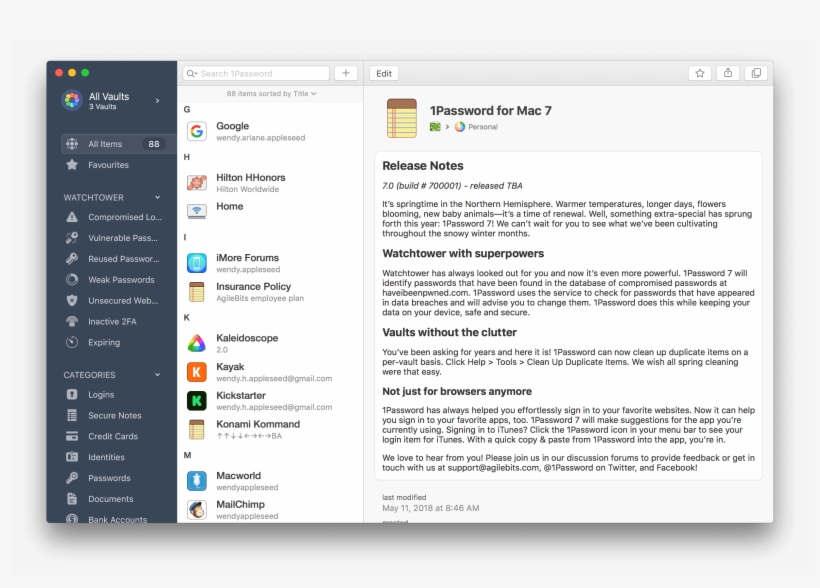Click the plus button to add item
This screenshot has width=820, height=588.
tap(346, 73)
